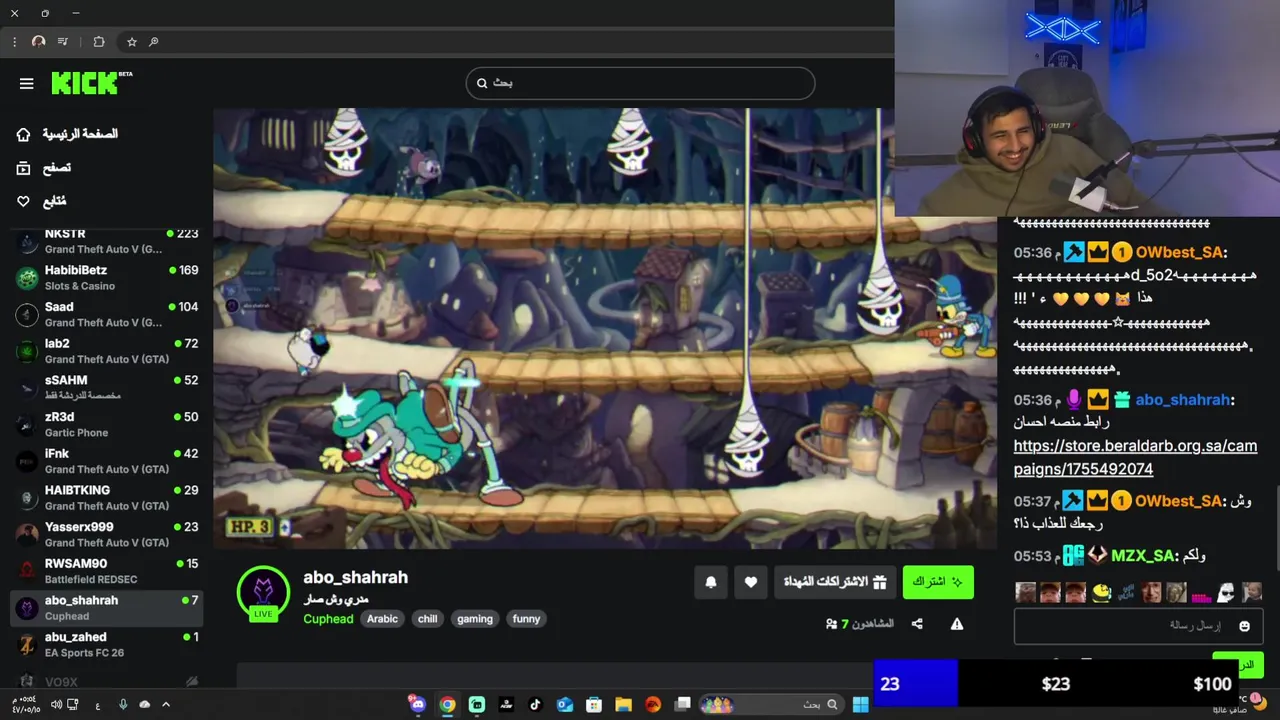The width and height of the screenshot is (1280, 720).
Task: Click the share icon
Action: 917,624
